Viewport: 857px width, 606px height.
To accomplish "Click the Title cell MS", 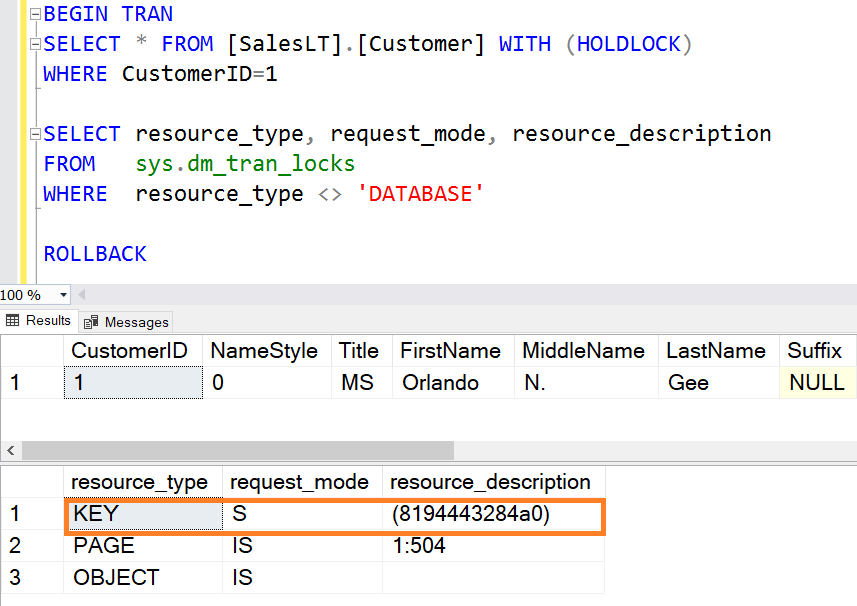I will (362, 383).
